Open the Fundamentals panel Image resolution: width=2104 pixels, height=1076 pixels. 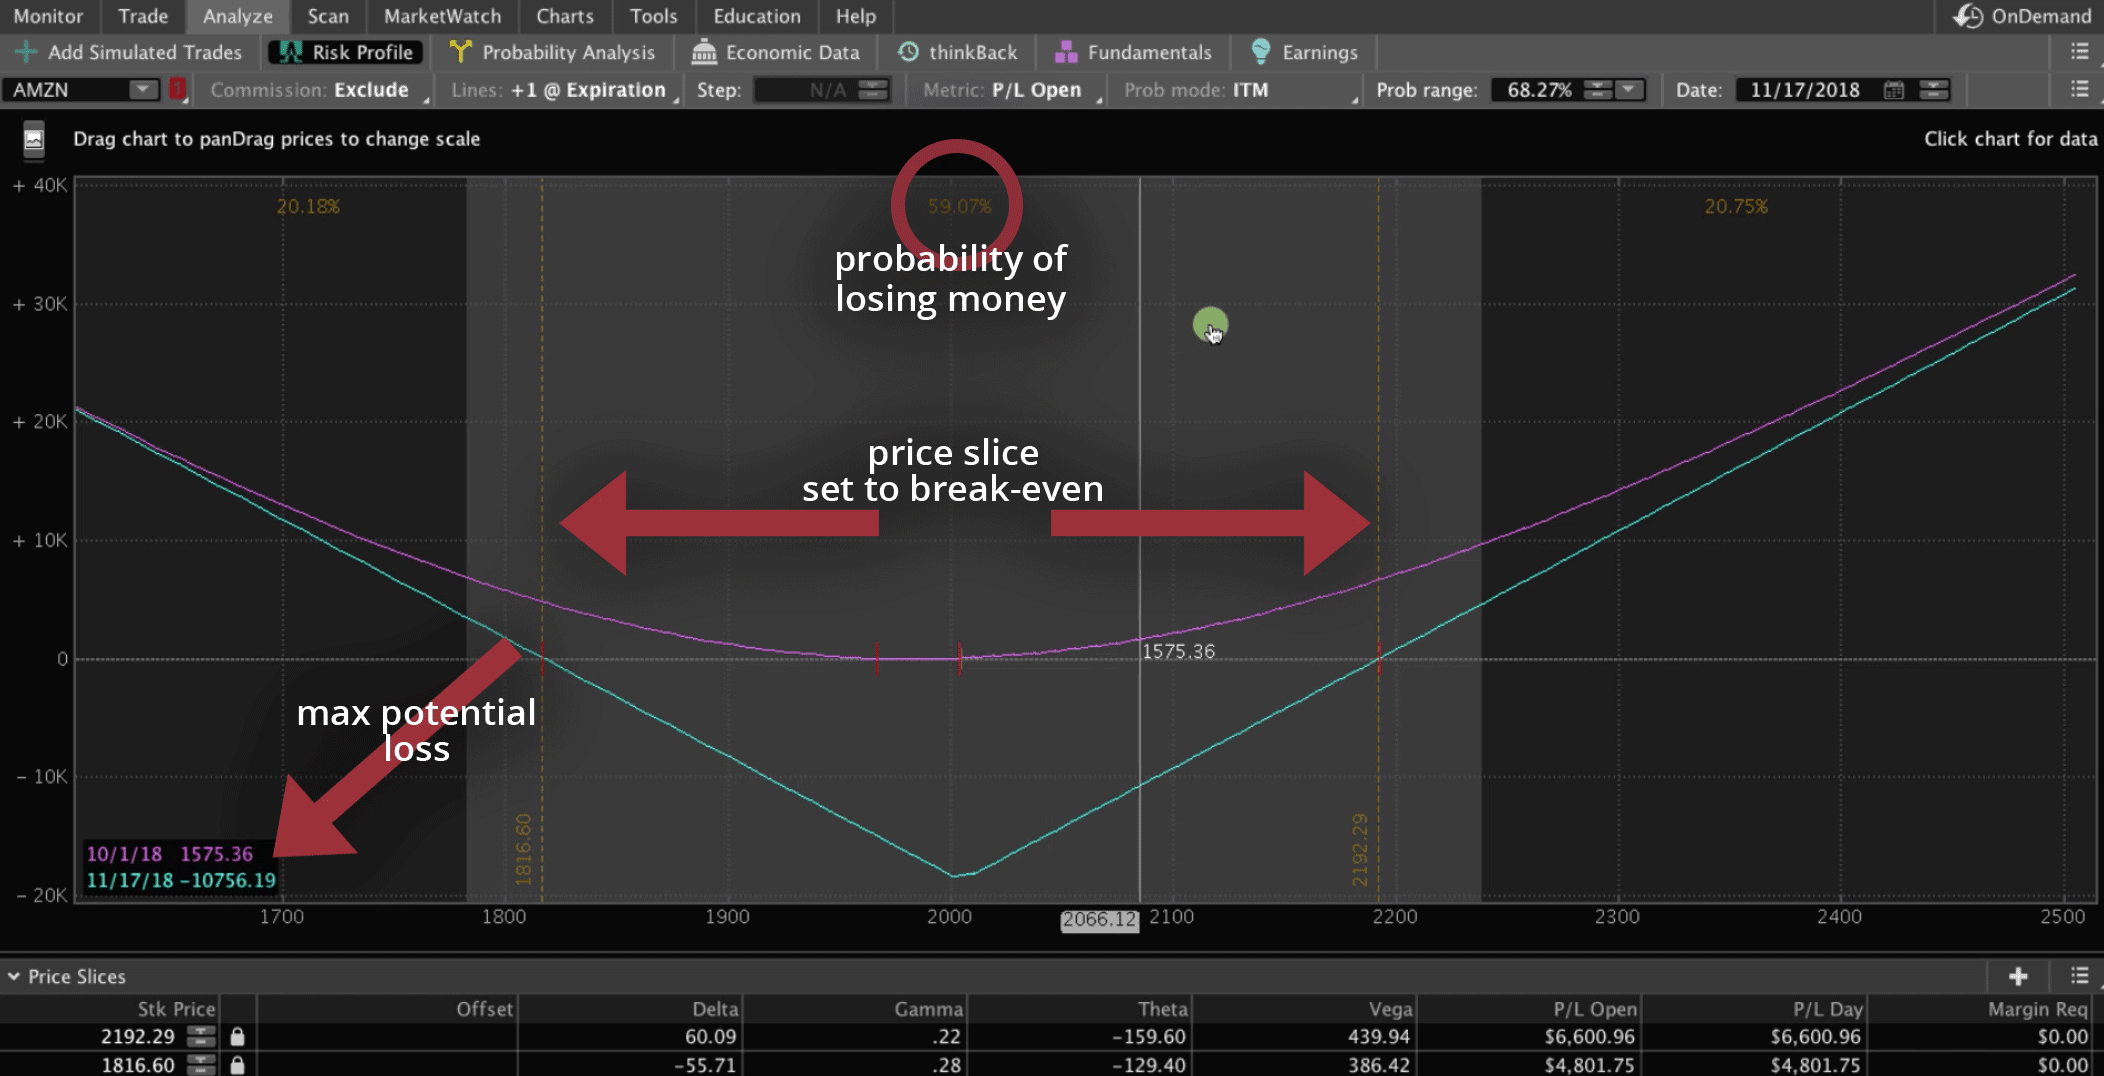pyautogui.click(x=1065, y=52)
